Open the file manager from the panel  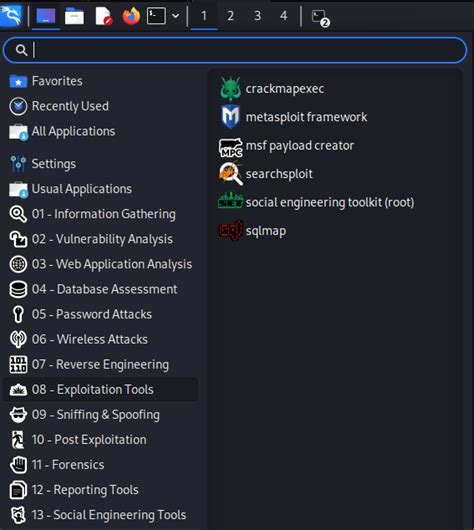coord(74,16)
